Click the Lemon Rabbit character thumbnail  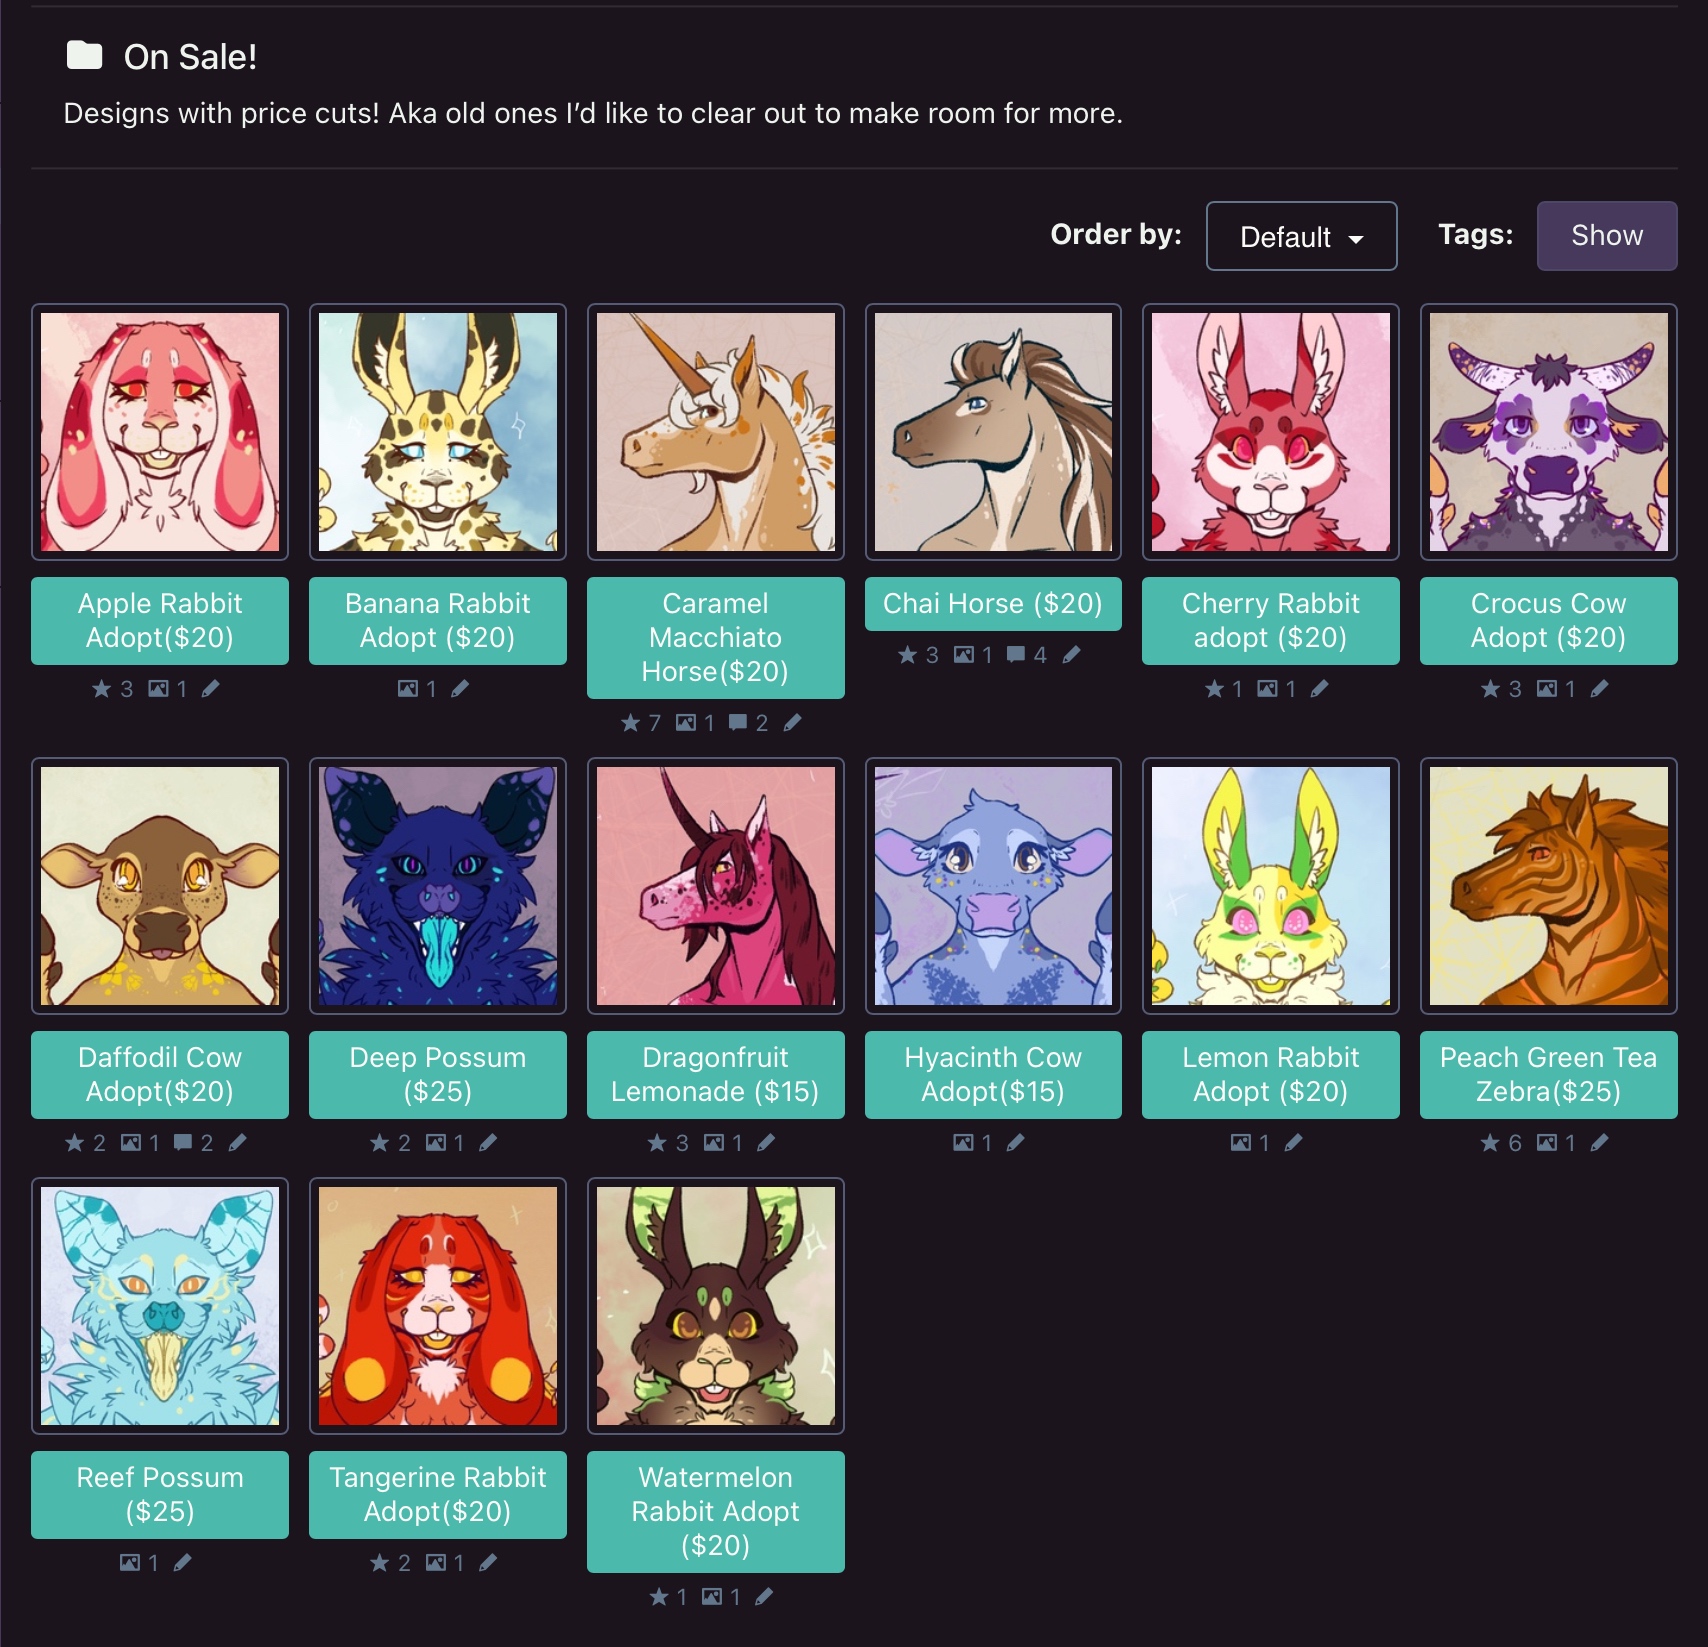point(1270,886)
